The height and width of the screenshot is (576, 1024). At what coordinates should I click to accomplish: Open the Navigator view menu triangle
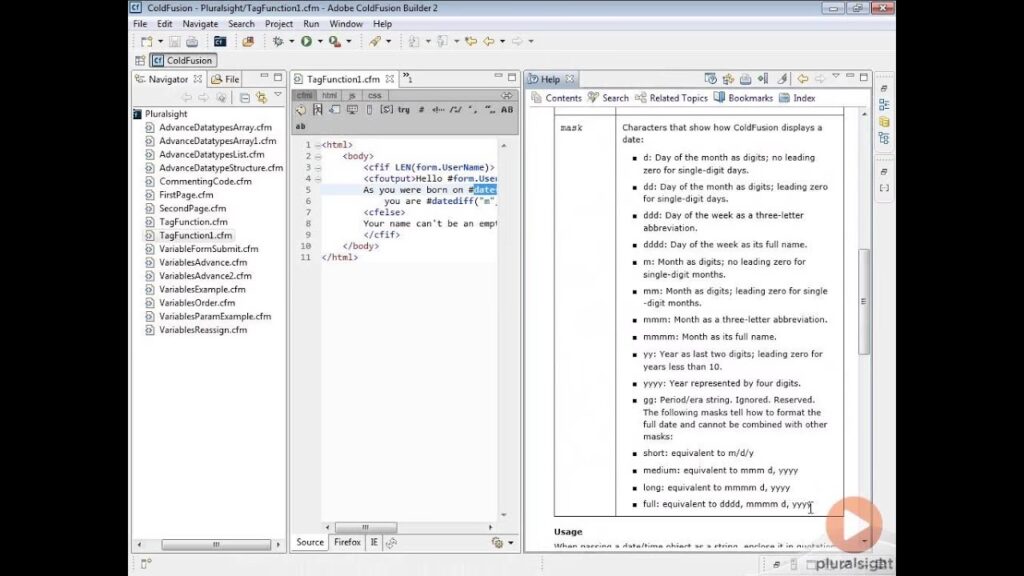278,95
